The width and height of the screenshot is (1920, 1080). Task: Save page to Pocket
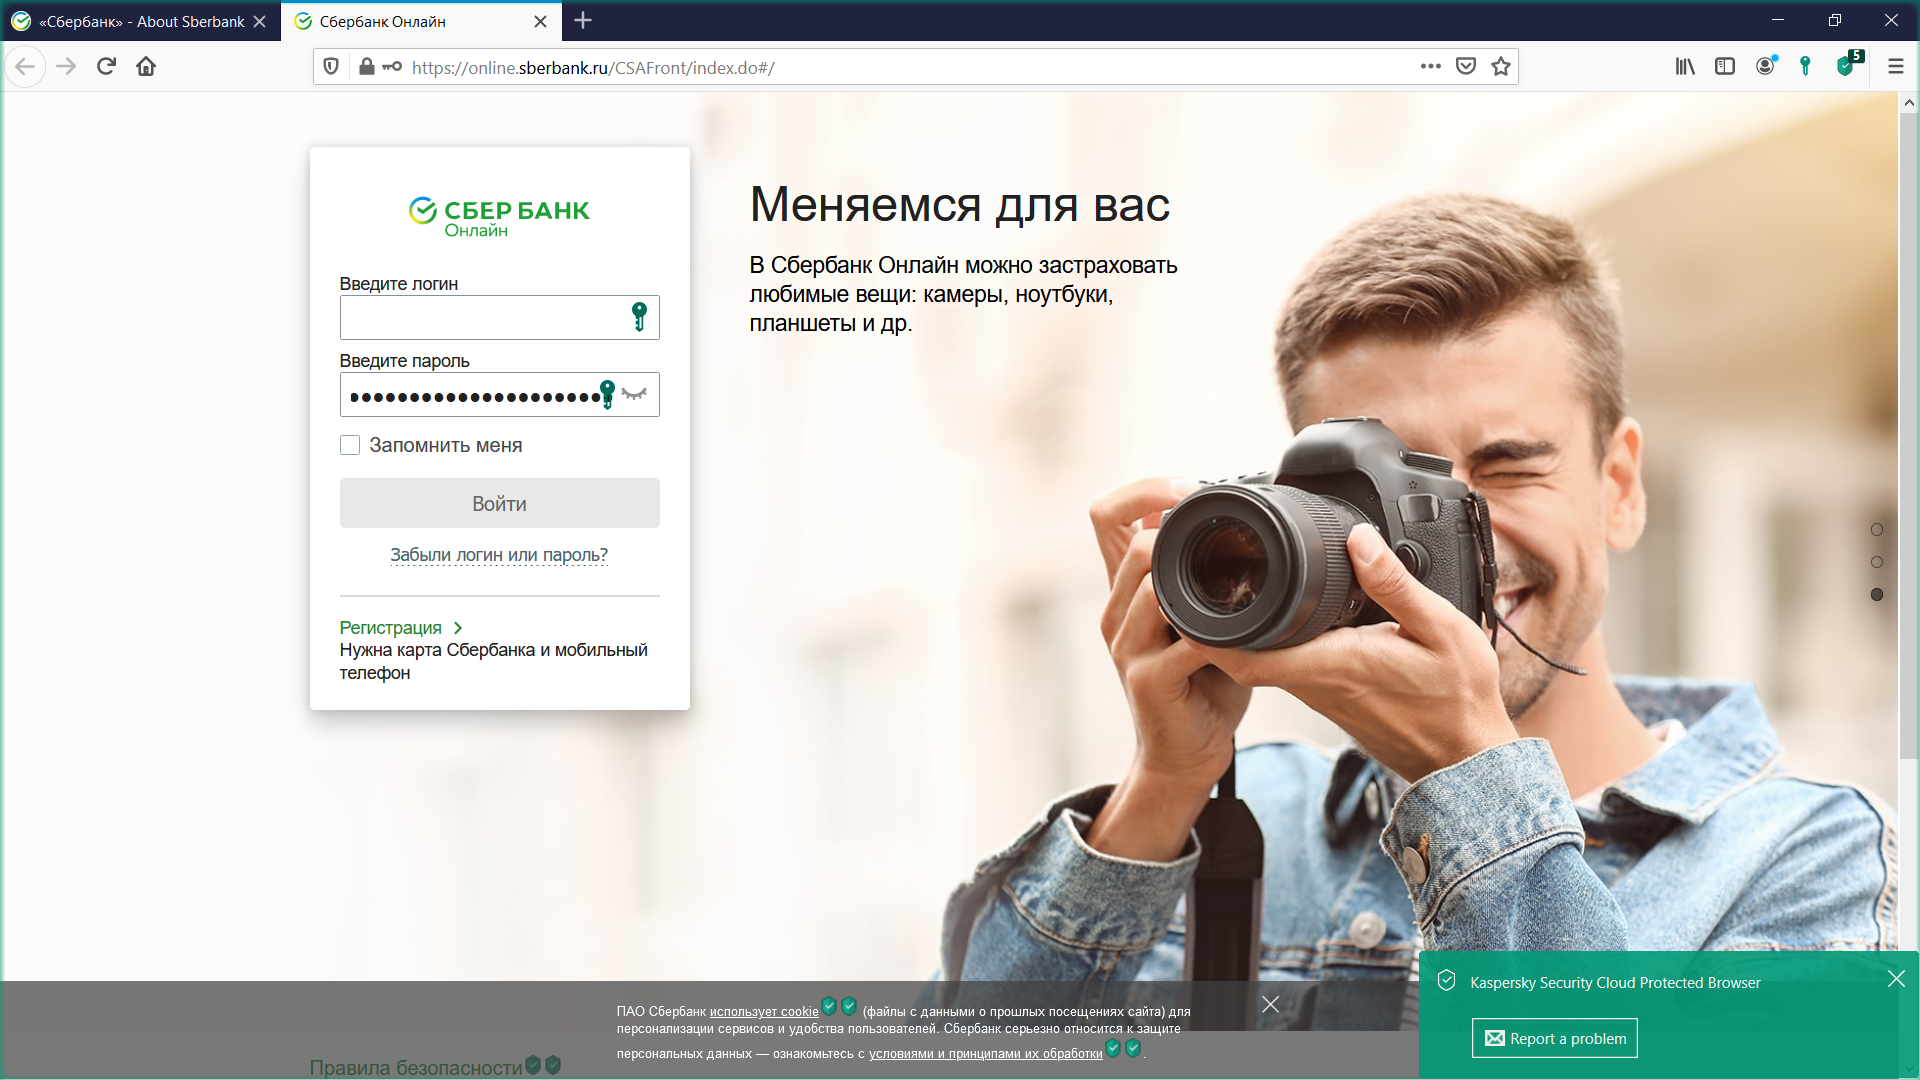tap(1466, 67)
